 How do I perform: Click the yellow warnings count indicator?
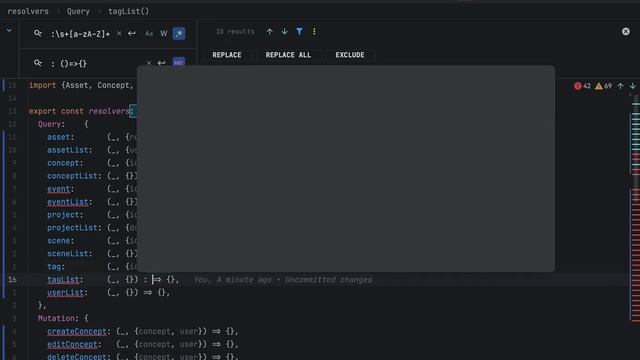pyautogui.click(x=603, y=86)
